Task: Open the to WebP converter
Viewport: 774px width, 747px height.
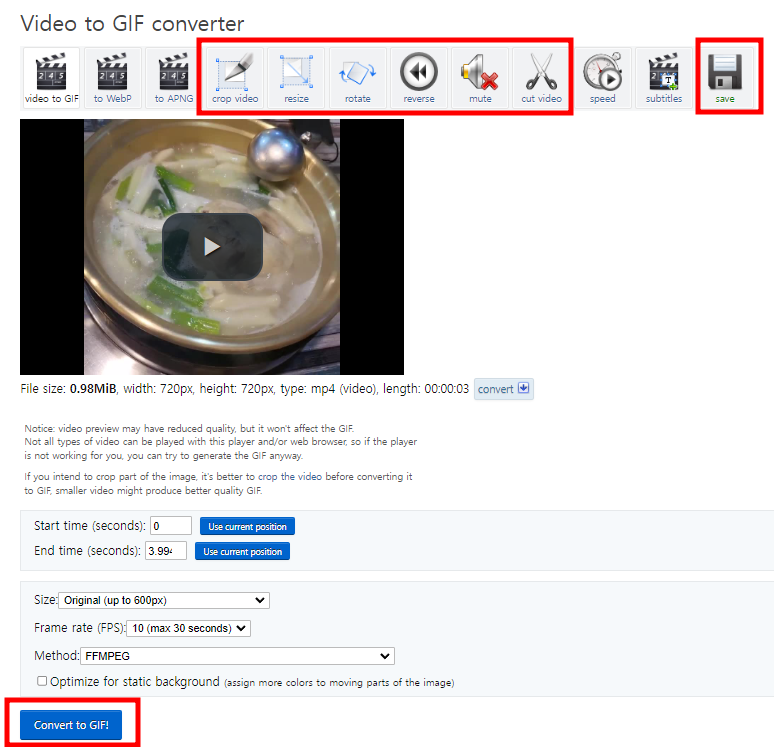Action: tap(113, 78)
